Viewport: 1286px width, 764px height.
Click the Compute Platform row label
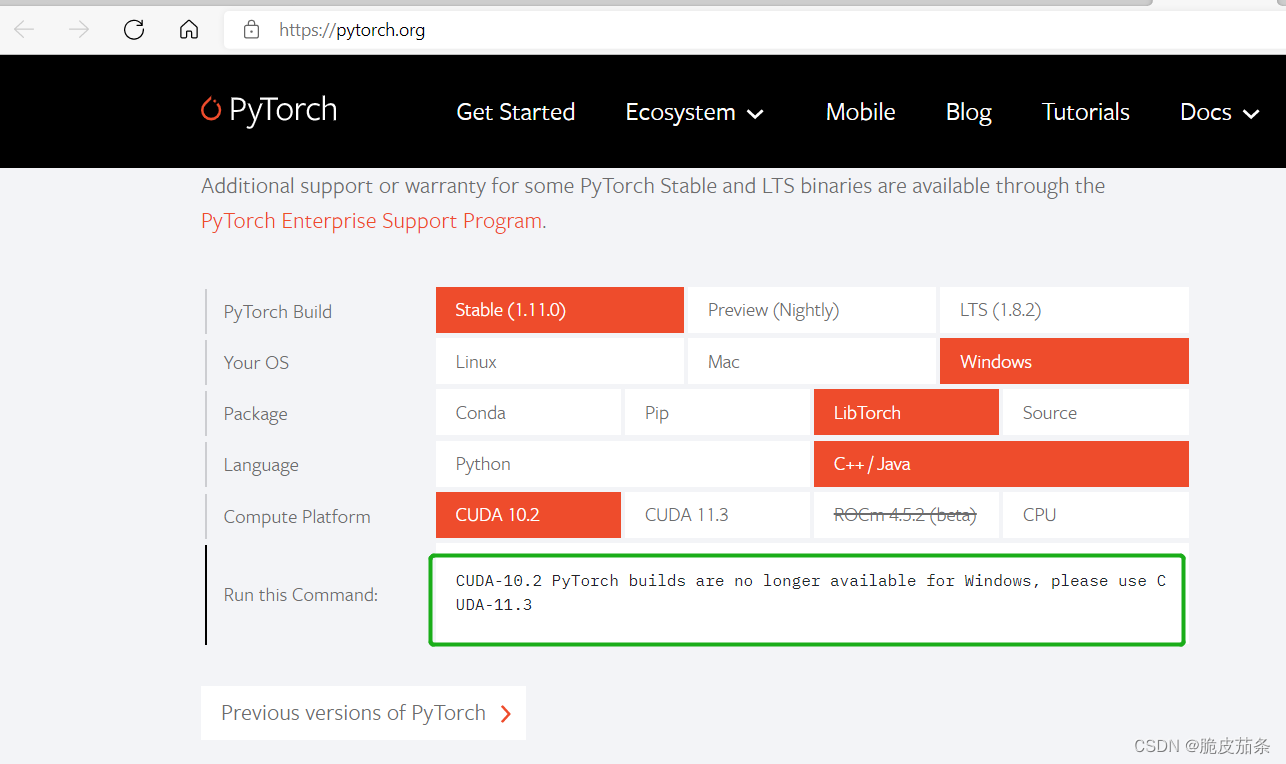(297, 517)
